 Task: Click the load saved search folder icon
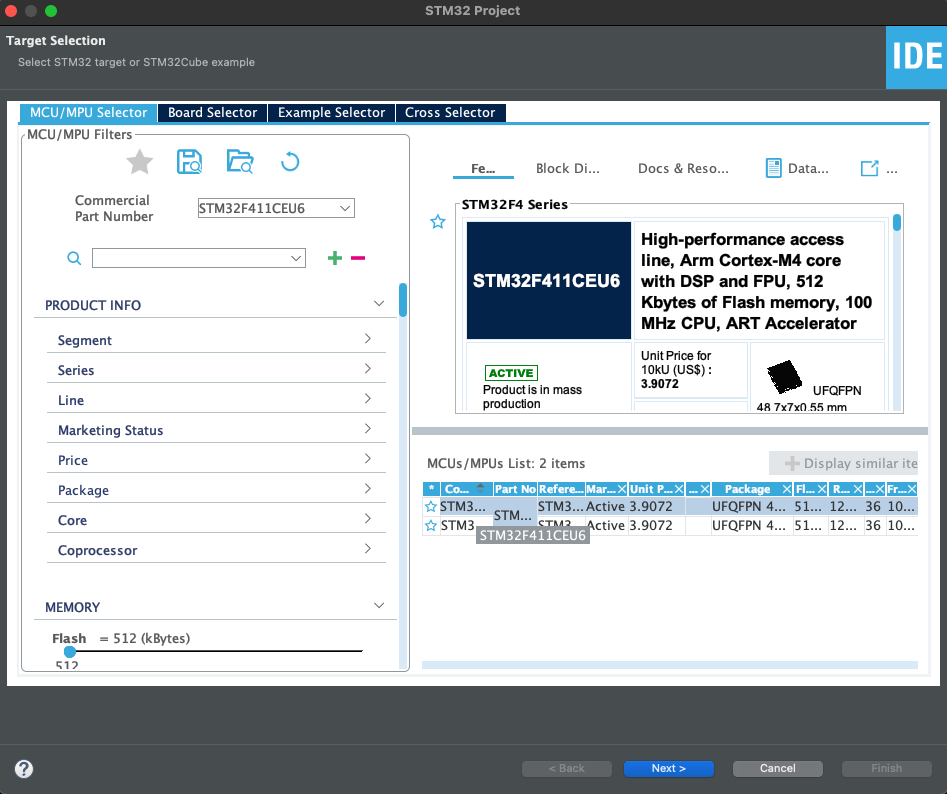pos(240,161)
